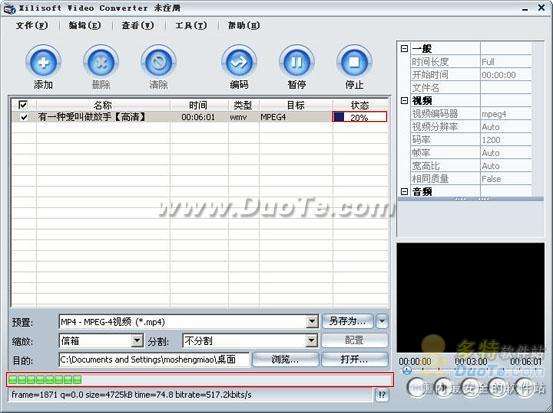Click the !? info icon beside status line
Image resolution: width=553 pixels, height=413 pixels.
tap(382, 395)
